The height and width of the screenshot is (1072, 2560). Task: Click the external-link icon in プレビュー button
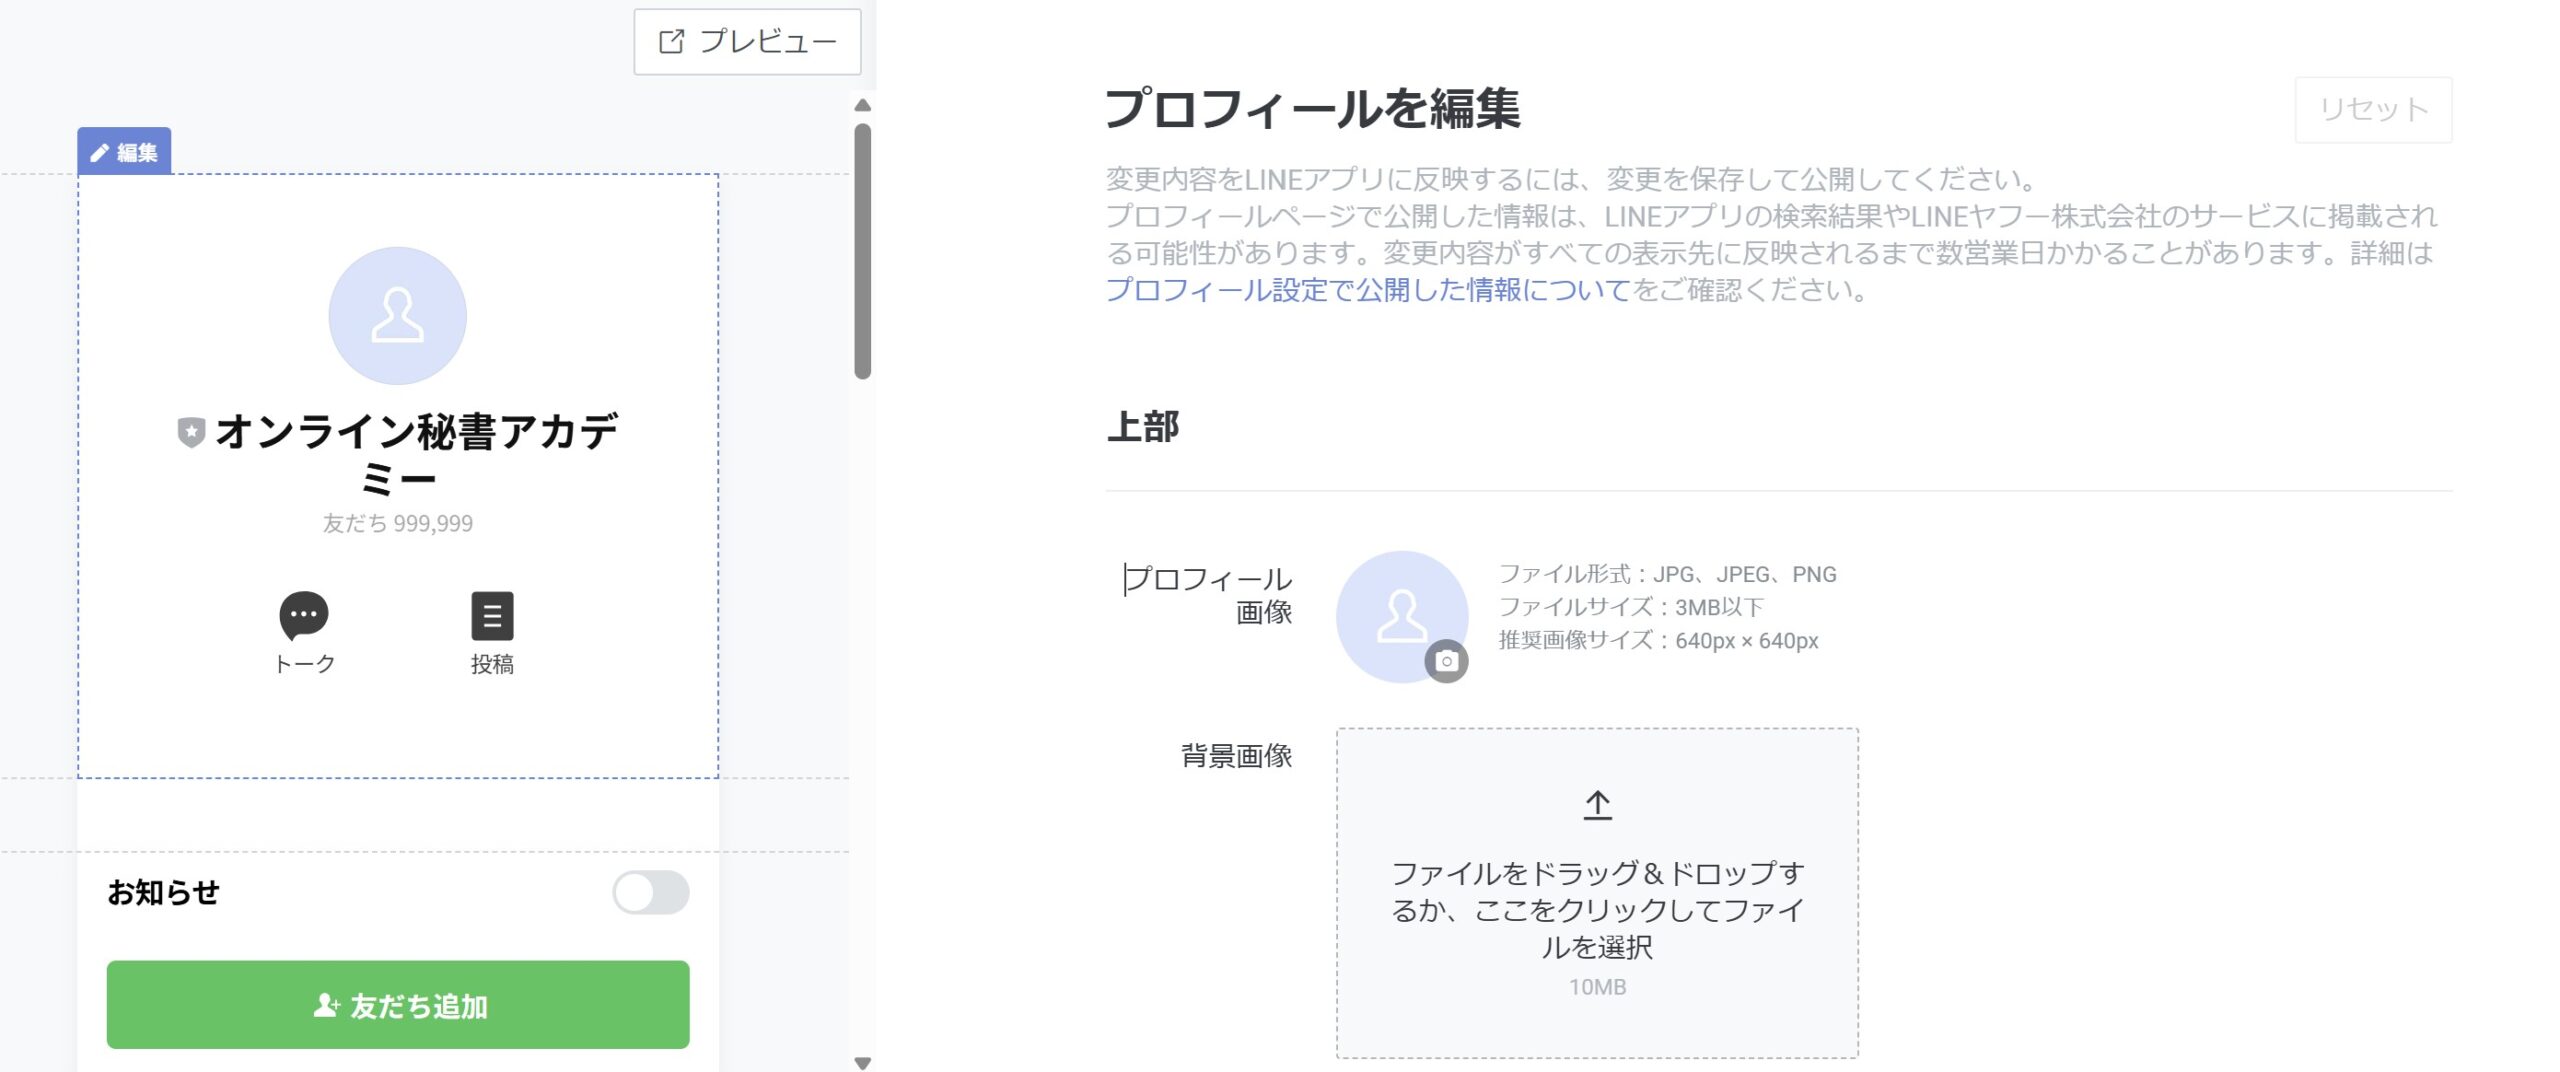coord(671,42)
